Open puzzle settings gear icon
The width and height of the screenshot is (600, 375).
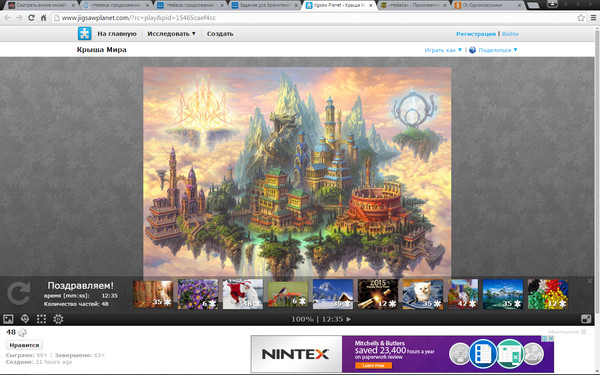[58, 319]
